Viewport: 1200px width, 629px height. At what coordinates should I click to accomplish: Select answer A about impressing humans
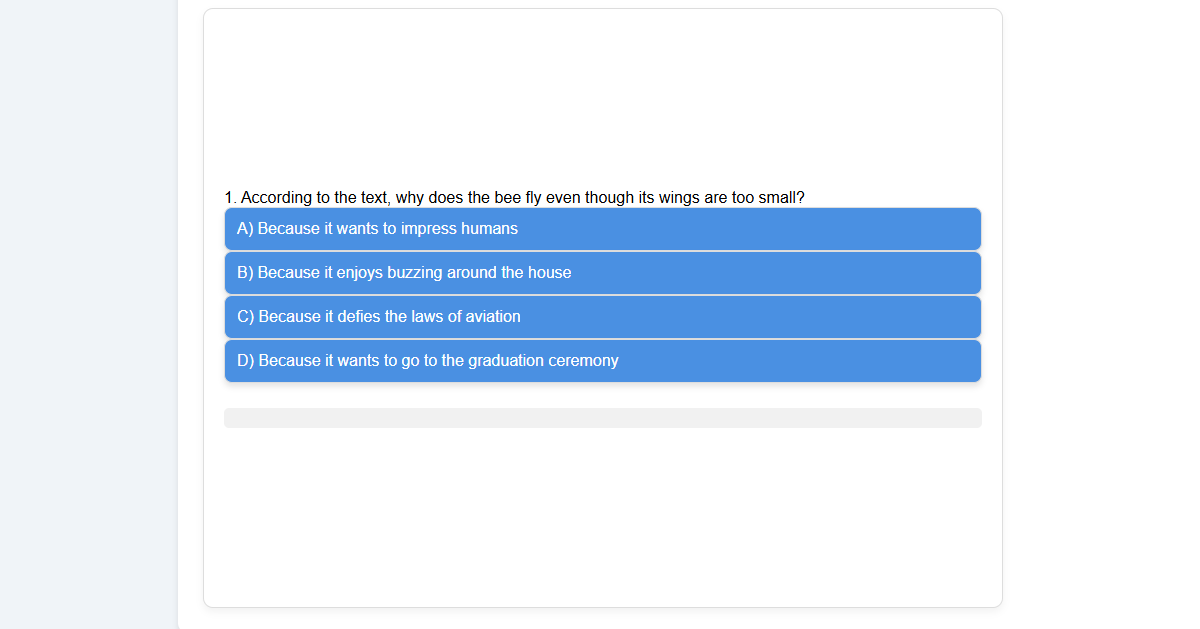(x=602, y=229)
